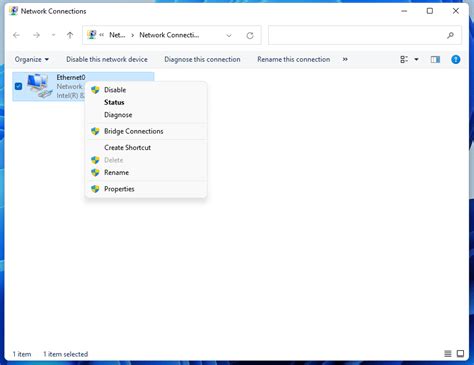474x365 pixels.
Task: Uncheck the Ethernet0 item checkbox
Action: [18, 86]
